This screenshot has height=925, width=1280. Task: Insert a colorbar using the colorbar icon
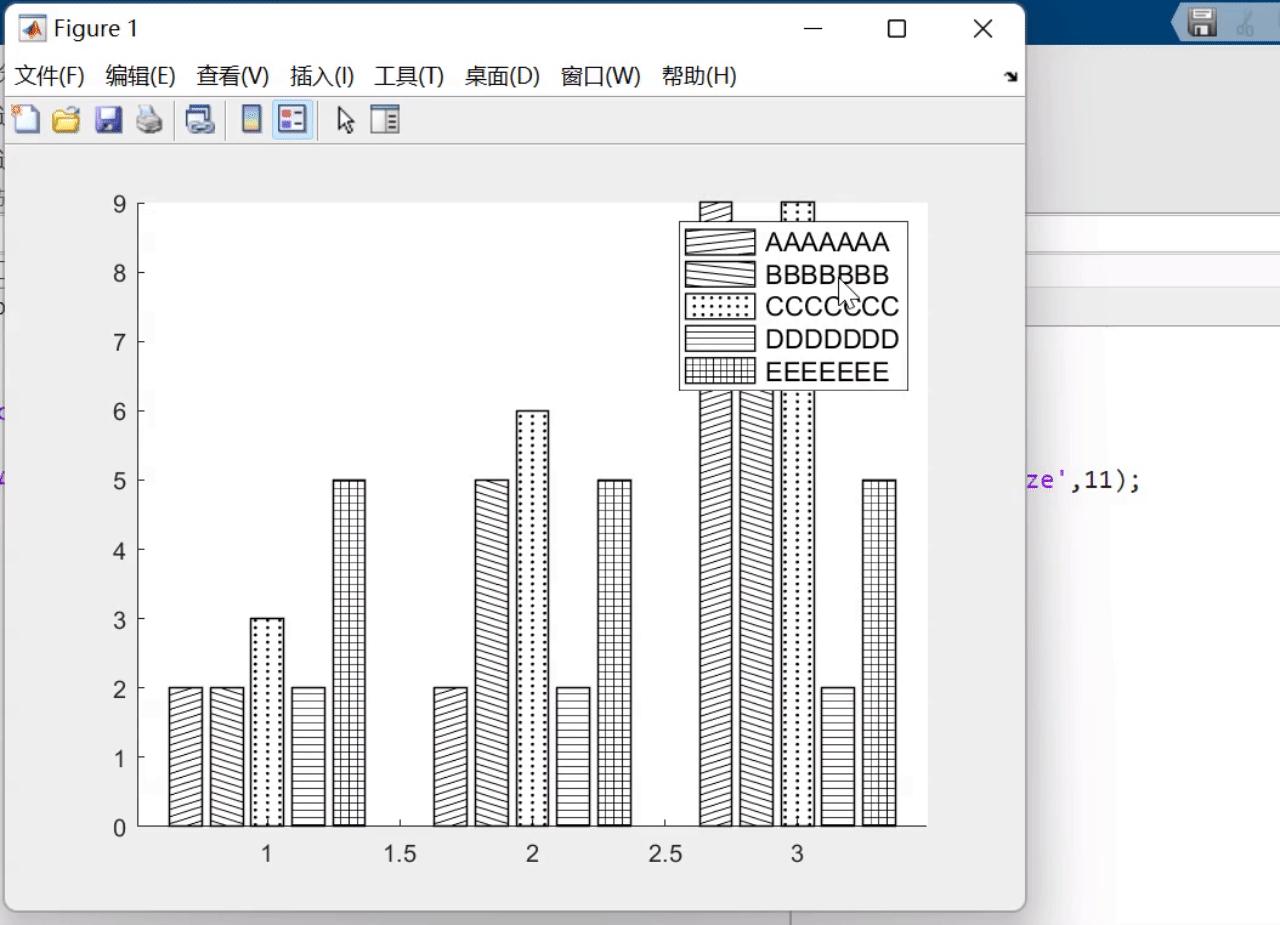(251, 119)
